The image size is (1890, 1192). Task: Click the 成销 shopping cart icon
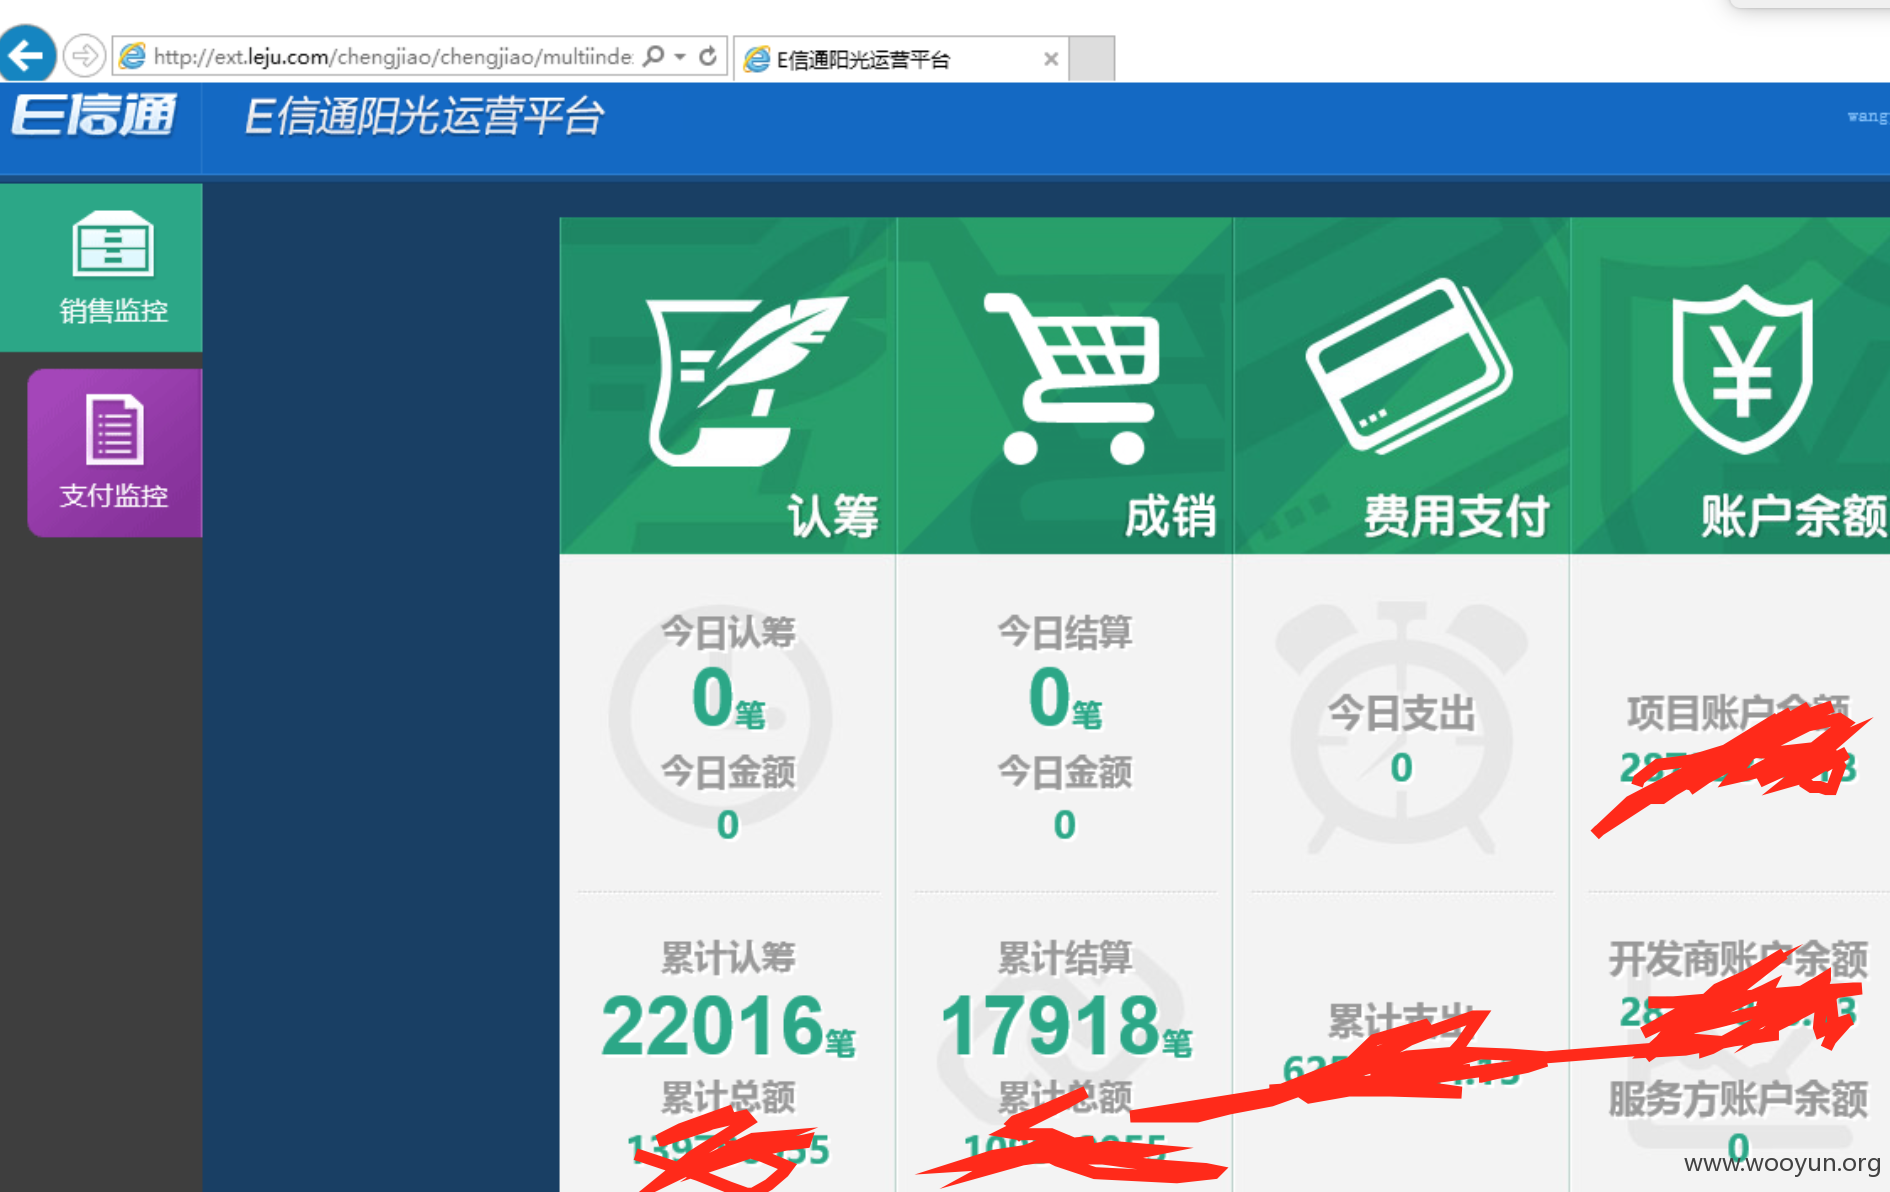pos(1072,378)
